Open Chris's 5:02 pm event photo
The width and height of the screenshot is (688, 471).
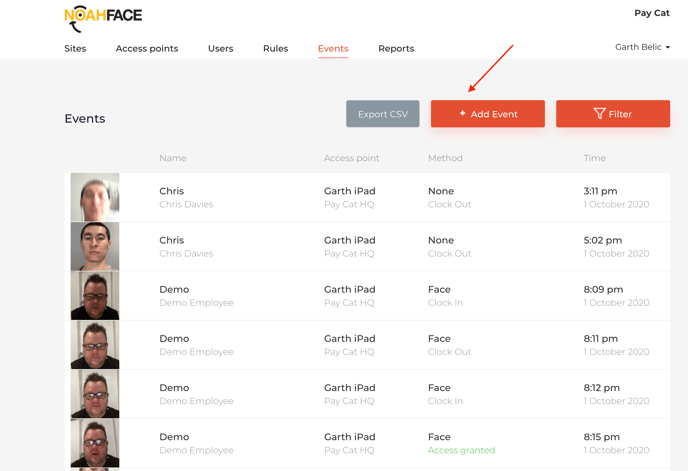click(x=95, y=246)
